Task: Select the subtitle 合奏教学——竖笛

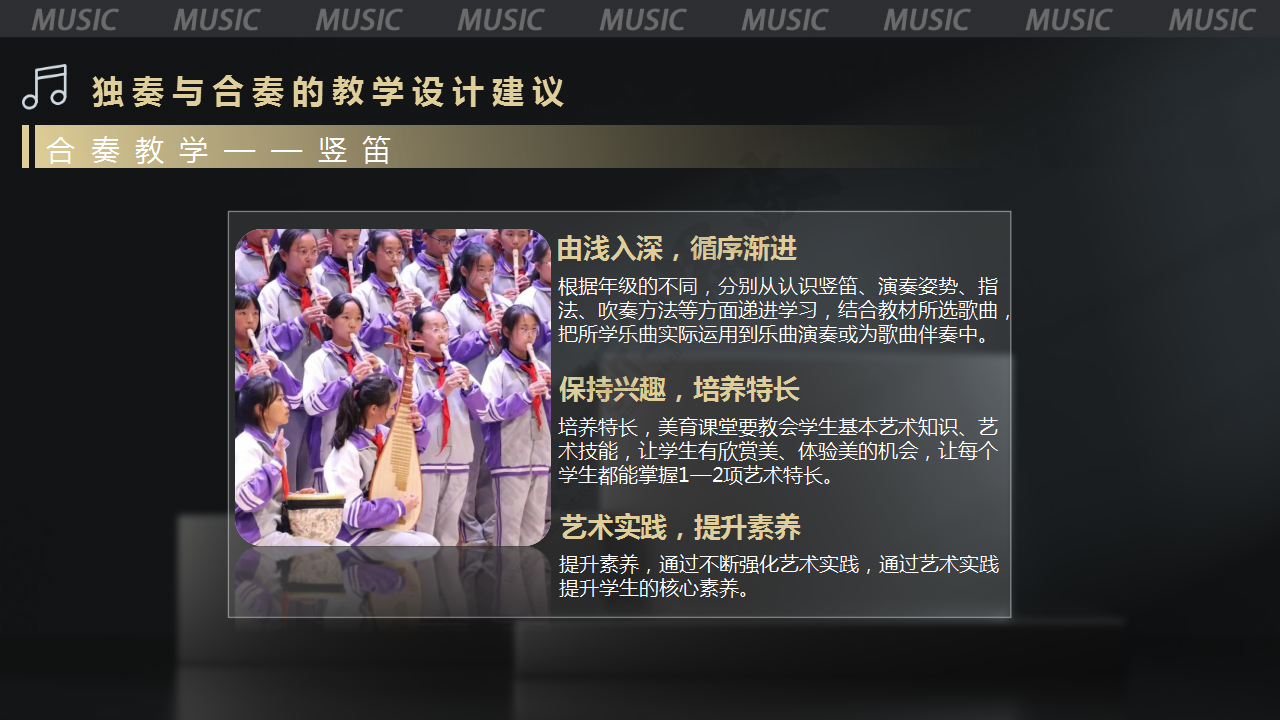Action: coord(218,150)
